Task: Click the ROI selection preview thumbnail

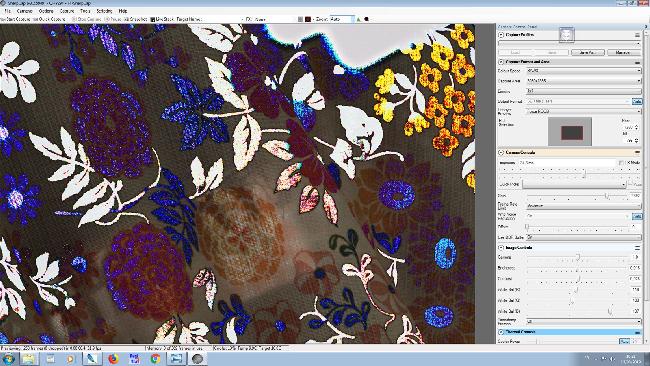Action: (x=570, y=131)
